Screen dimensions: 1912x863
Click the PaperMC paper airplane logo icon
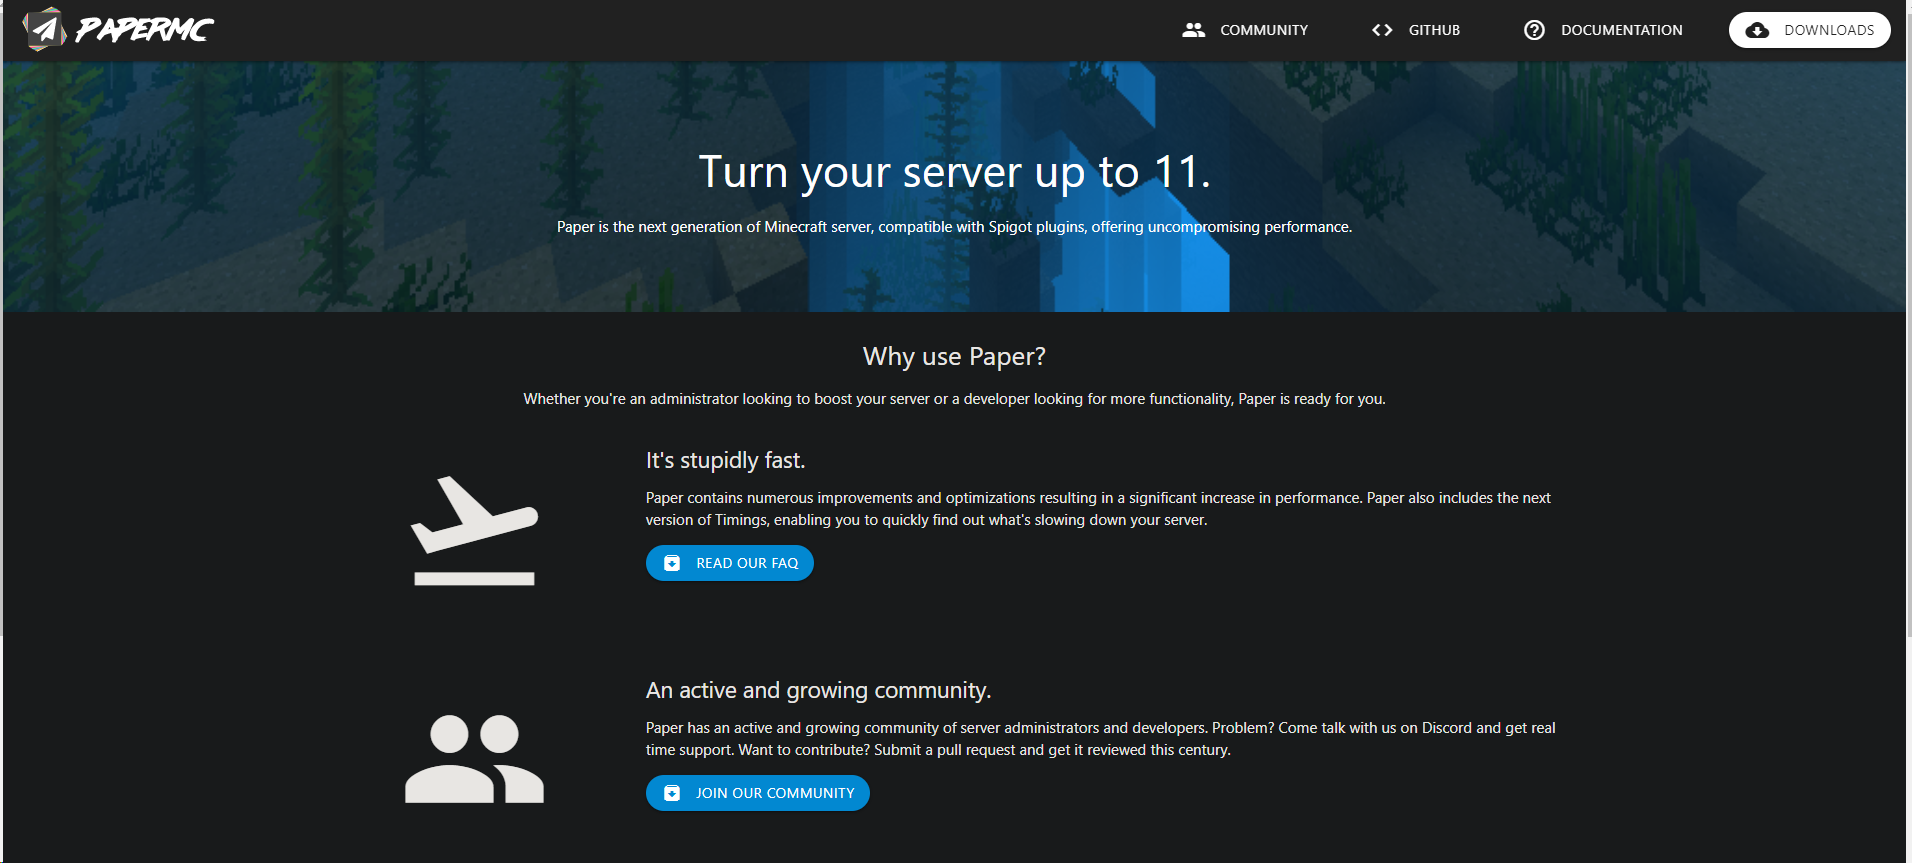(x=44, y=30)
